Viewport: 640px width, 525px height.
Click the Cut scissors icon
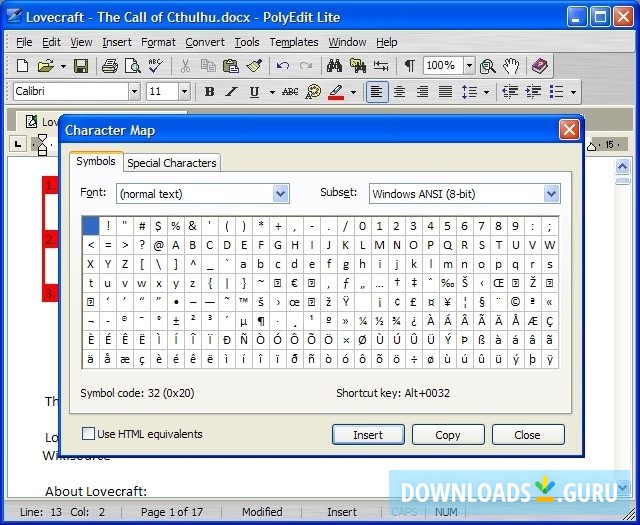point(185,66)
